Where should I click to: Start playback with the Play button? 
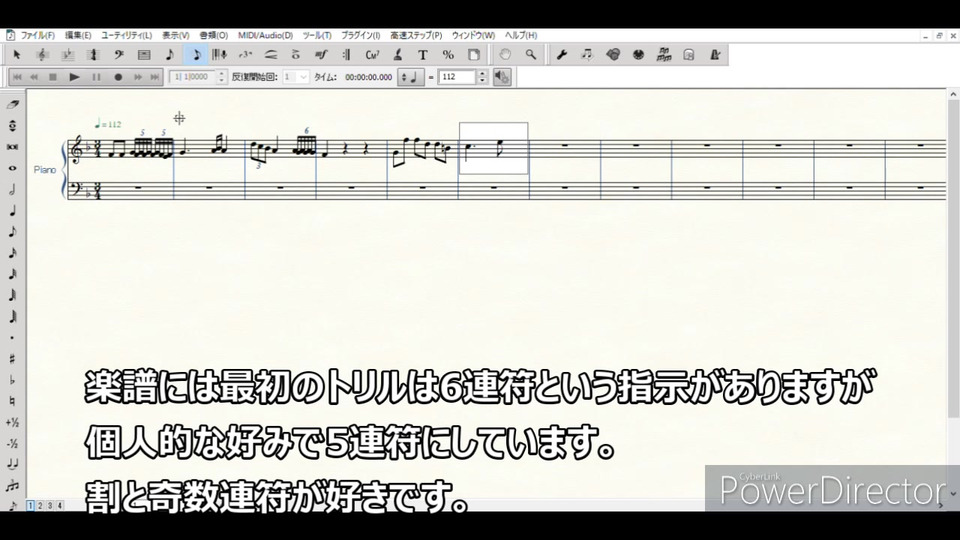tap(74, 77)
